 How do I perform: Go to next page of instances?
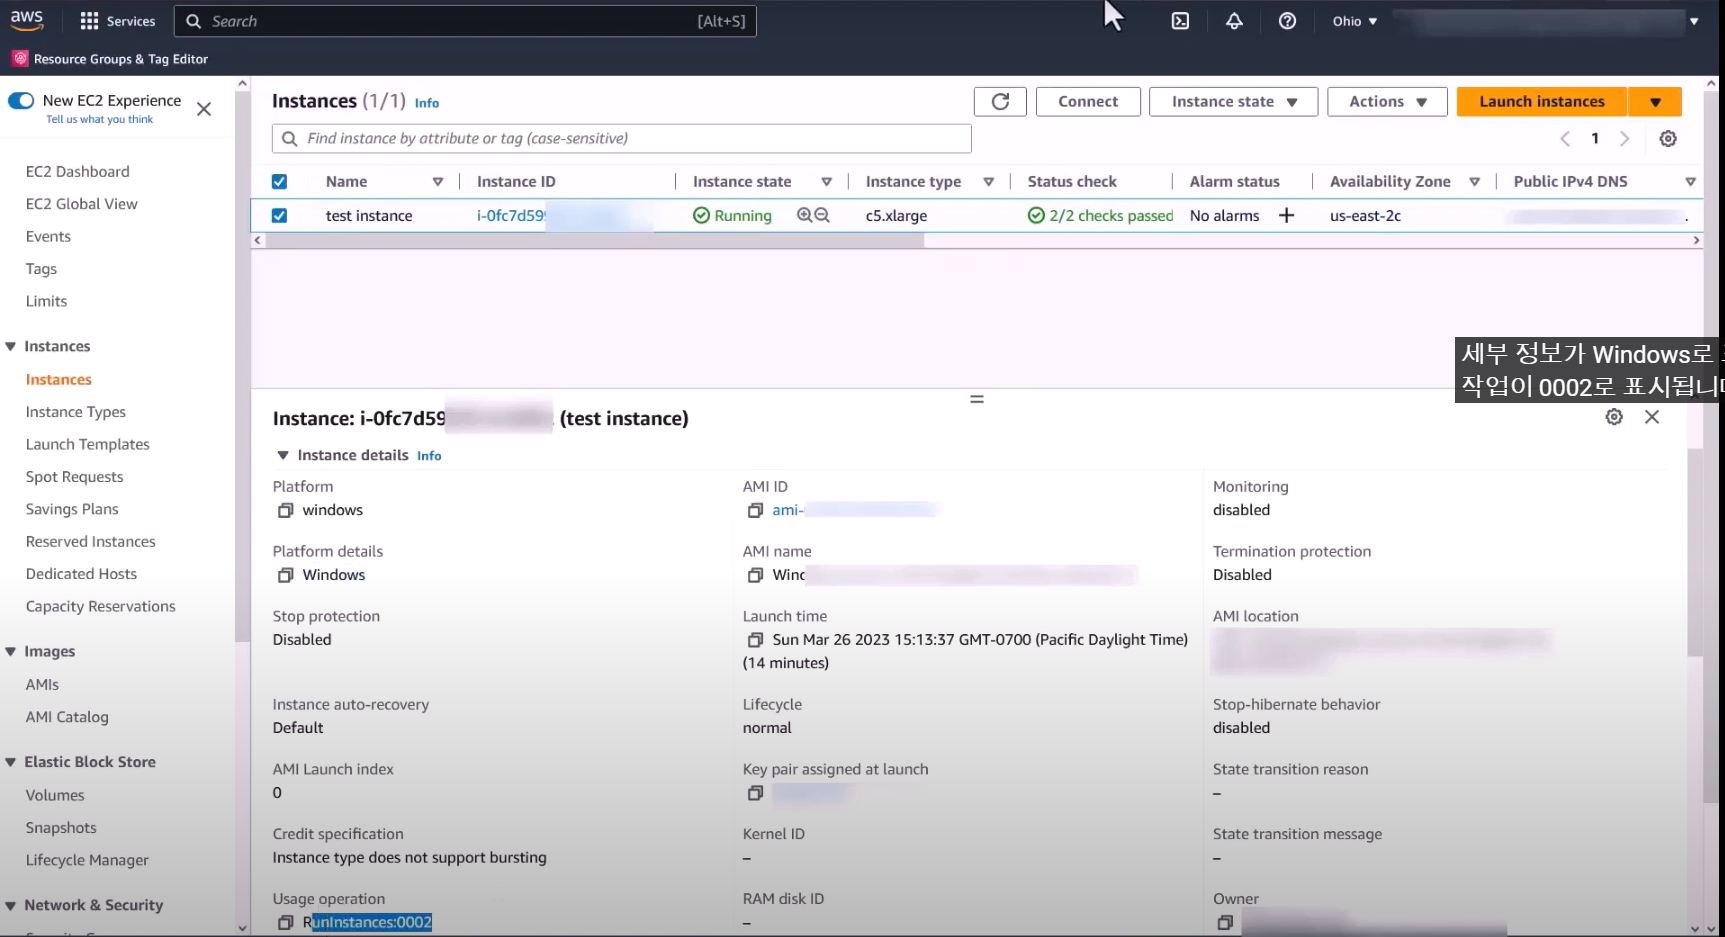(x=1624, y=139)
